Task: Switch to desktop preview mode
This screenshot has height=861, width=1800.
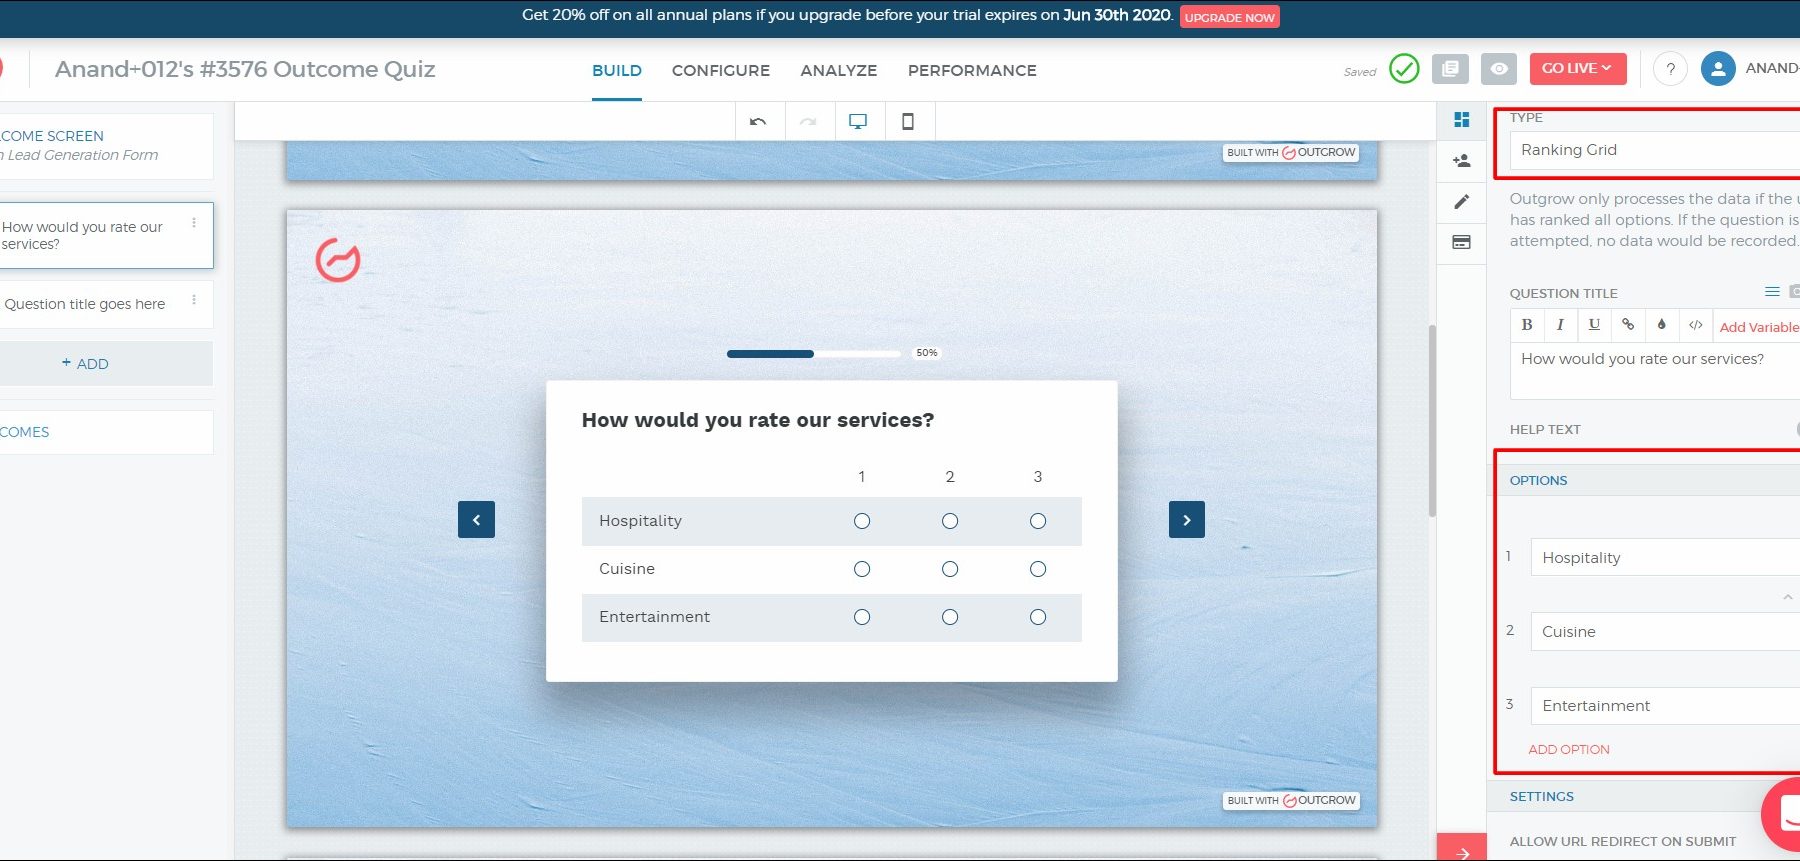Action: [x=858, y=122]
